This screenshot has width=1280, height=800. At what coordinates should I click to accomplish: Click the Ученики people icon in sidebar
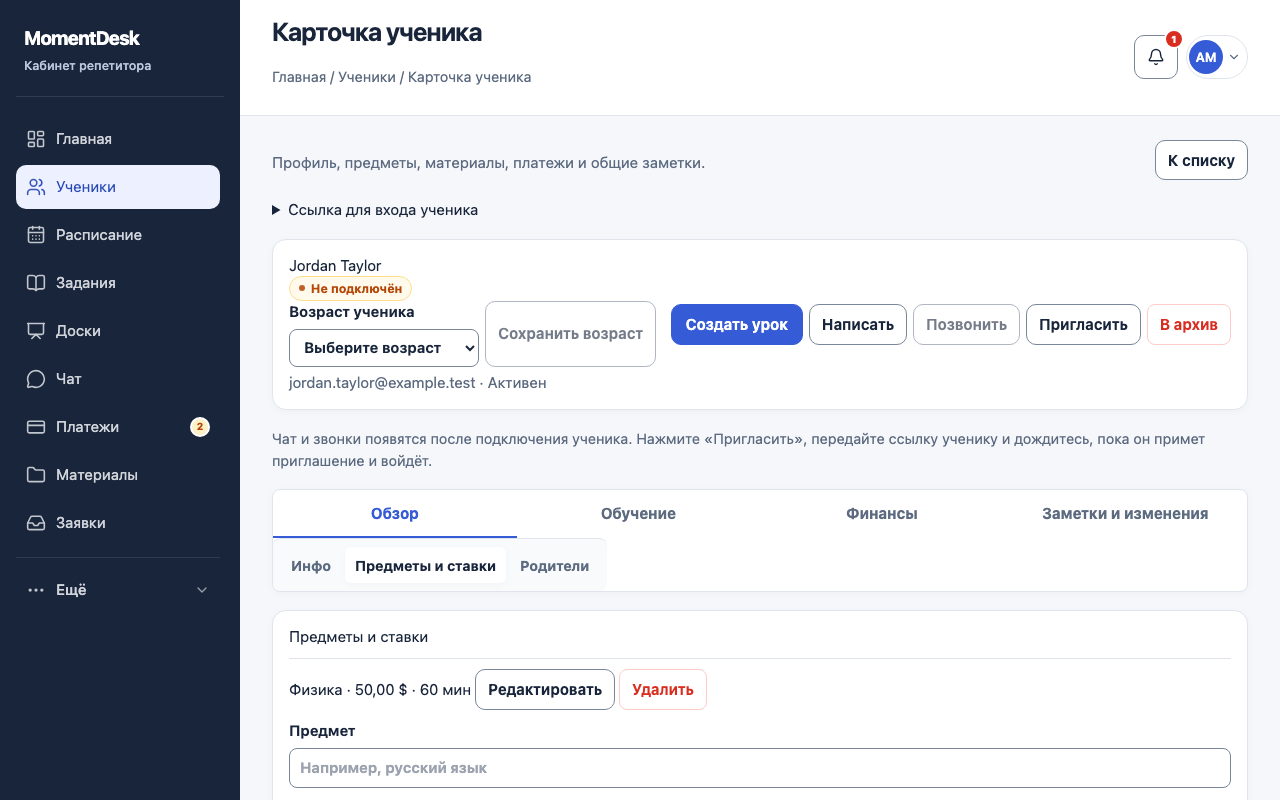36,187
